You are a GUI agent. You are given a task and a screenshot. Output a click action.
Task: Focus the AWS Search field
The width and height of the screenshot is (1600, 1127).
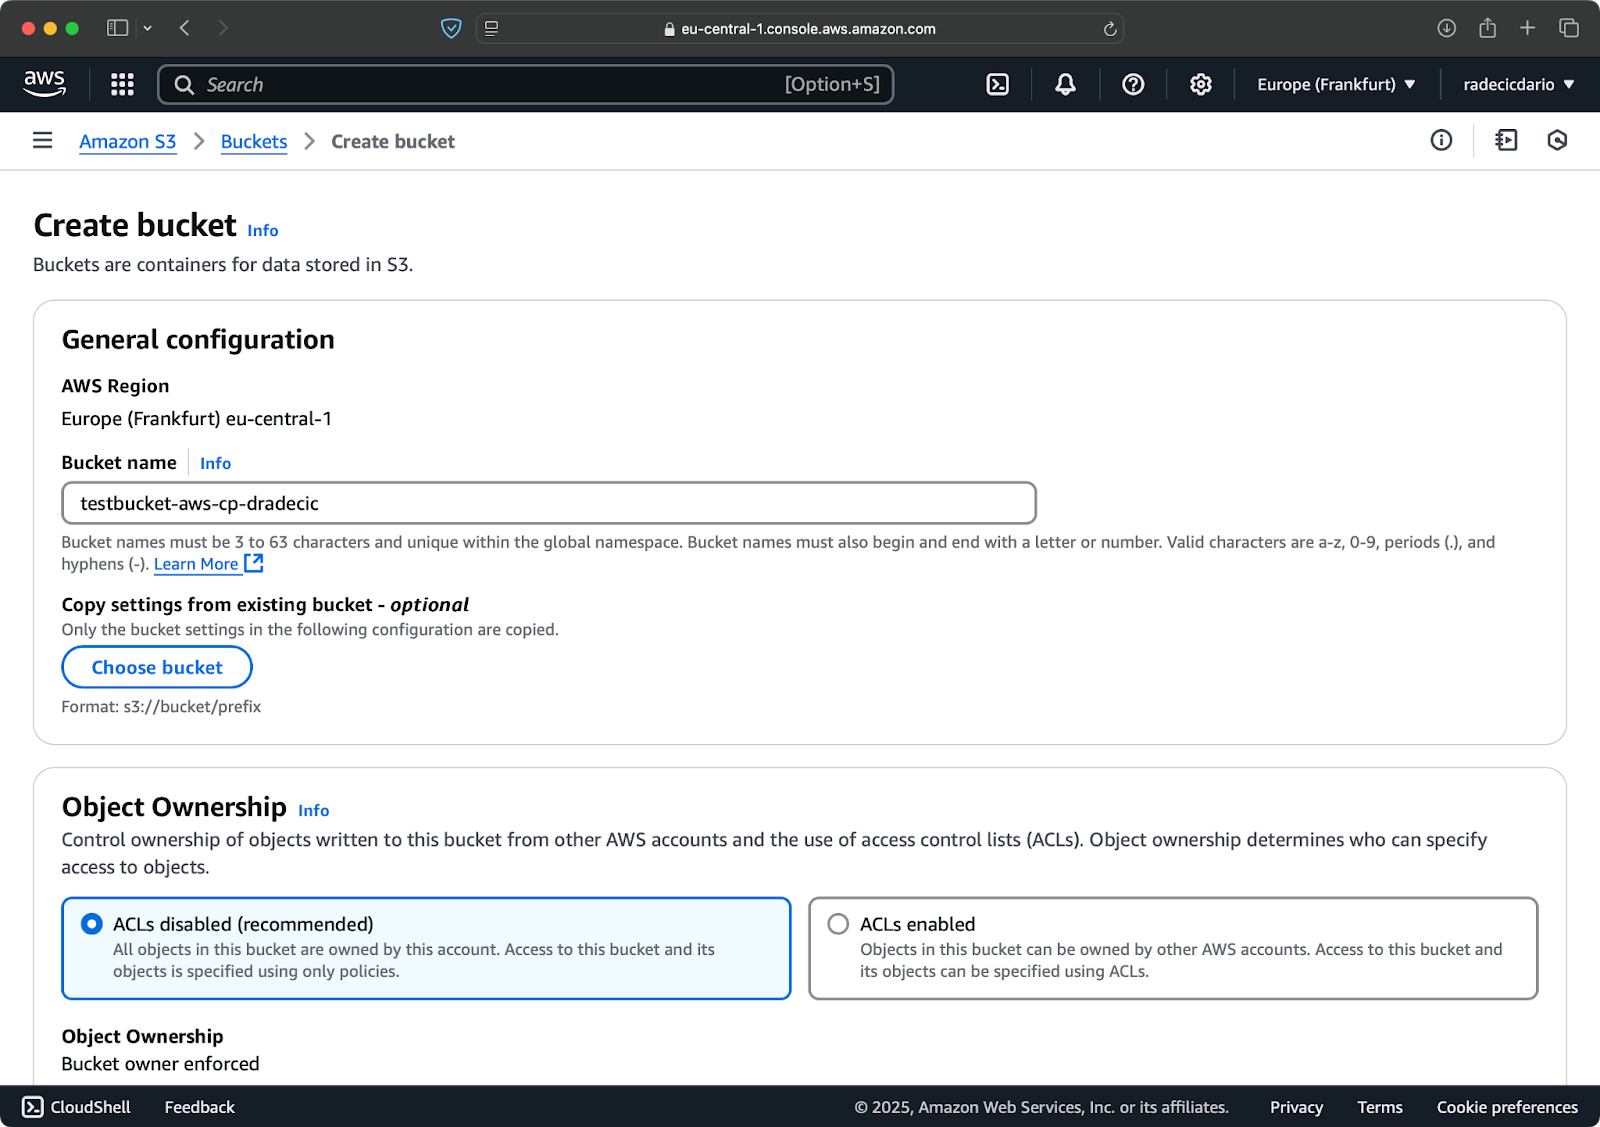(526, 84)
